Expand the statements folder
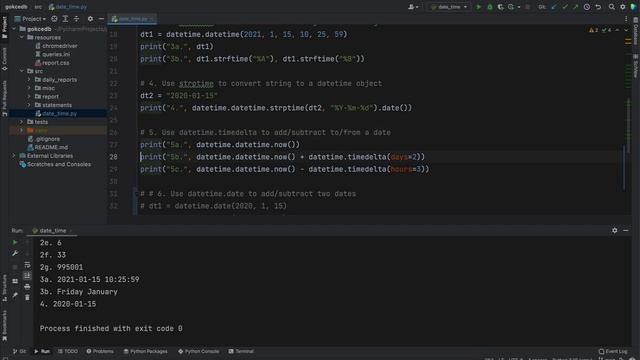 [x=29, y=105]
